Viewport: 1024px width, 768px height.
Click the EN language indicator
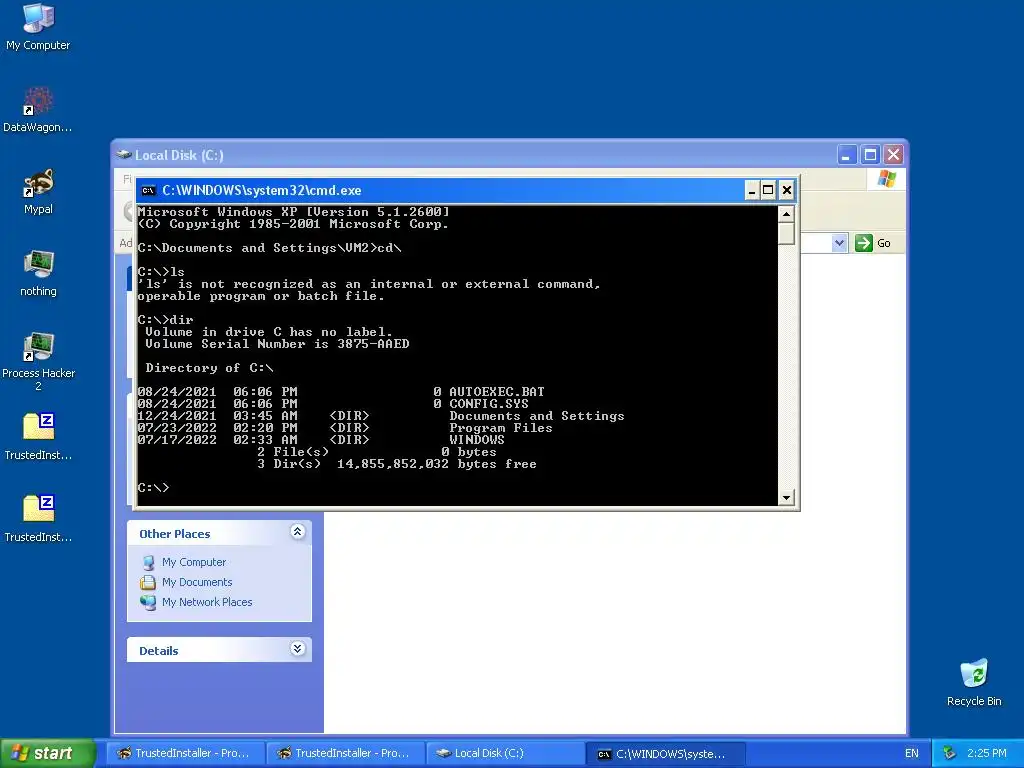pos(912,753)
